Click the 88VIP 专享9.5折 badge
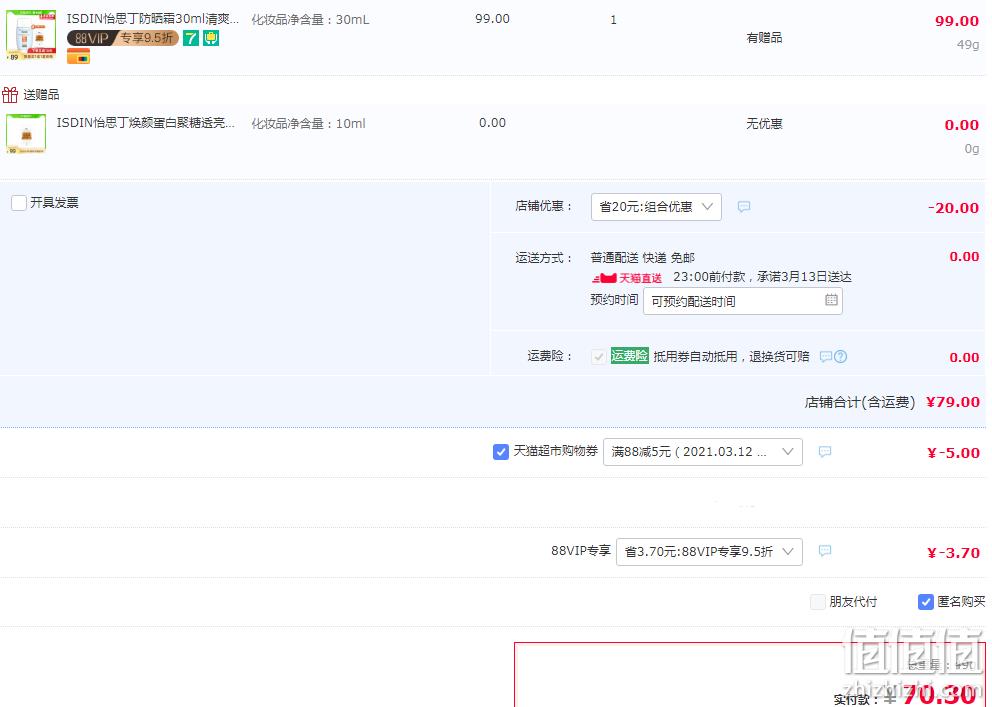This screenshot has width=992, height=707. (123, 39)
